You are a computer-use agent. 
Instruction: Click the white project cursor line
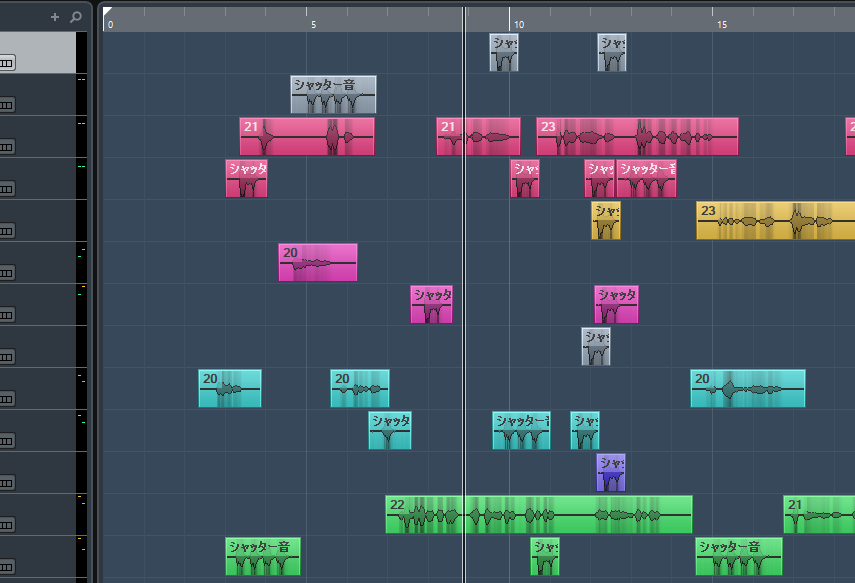[464, 294]
